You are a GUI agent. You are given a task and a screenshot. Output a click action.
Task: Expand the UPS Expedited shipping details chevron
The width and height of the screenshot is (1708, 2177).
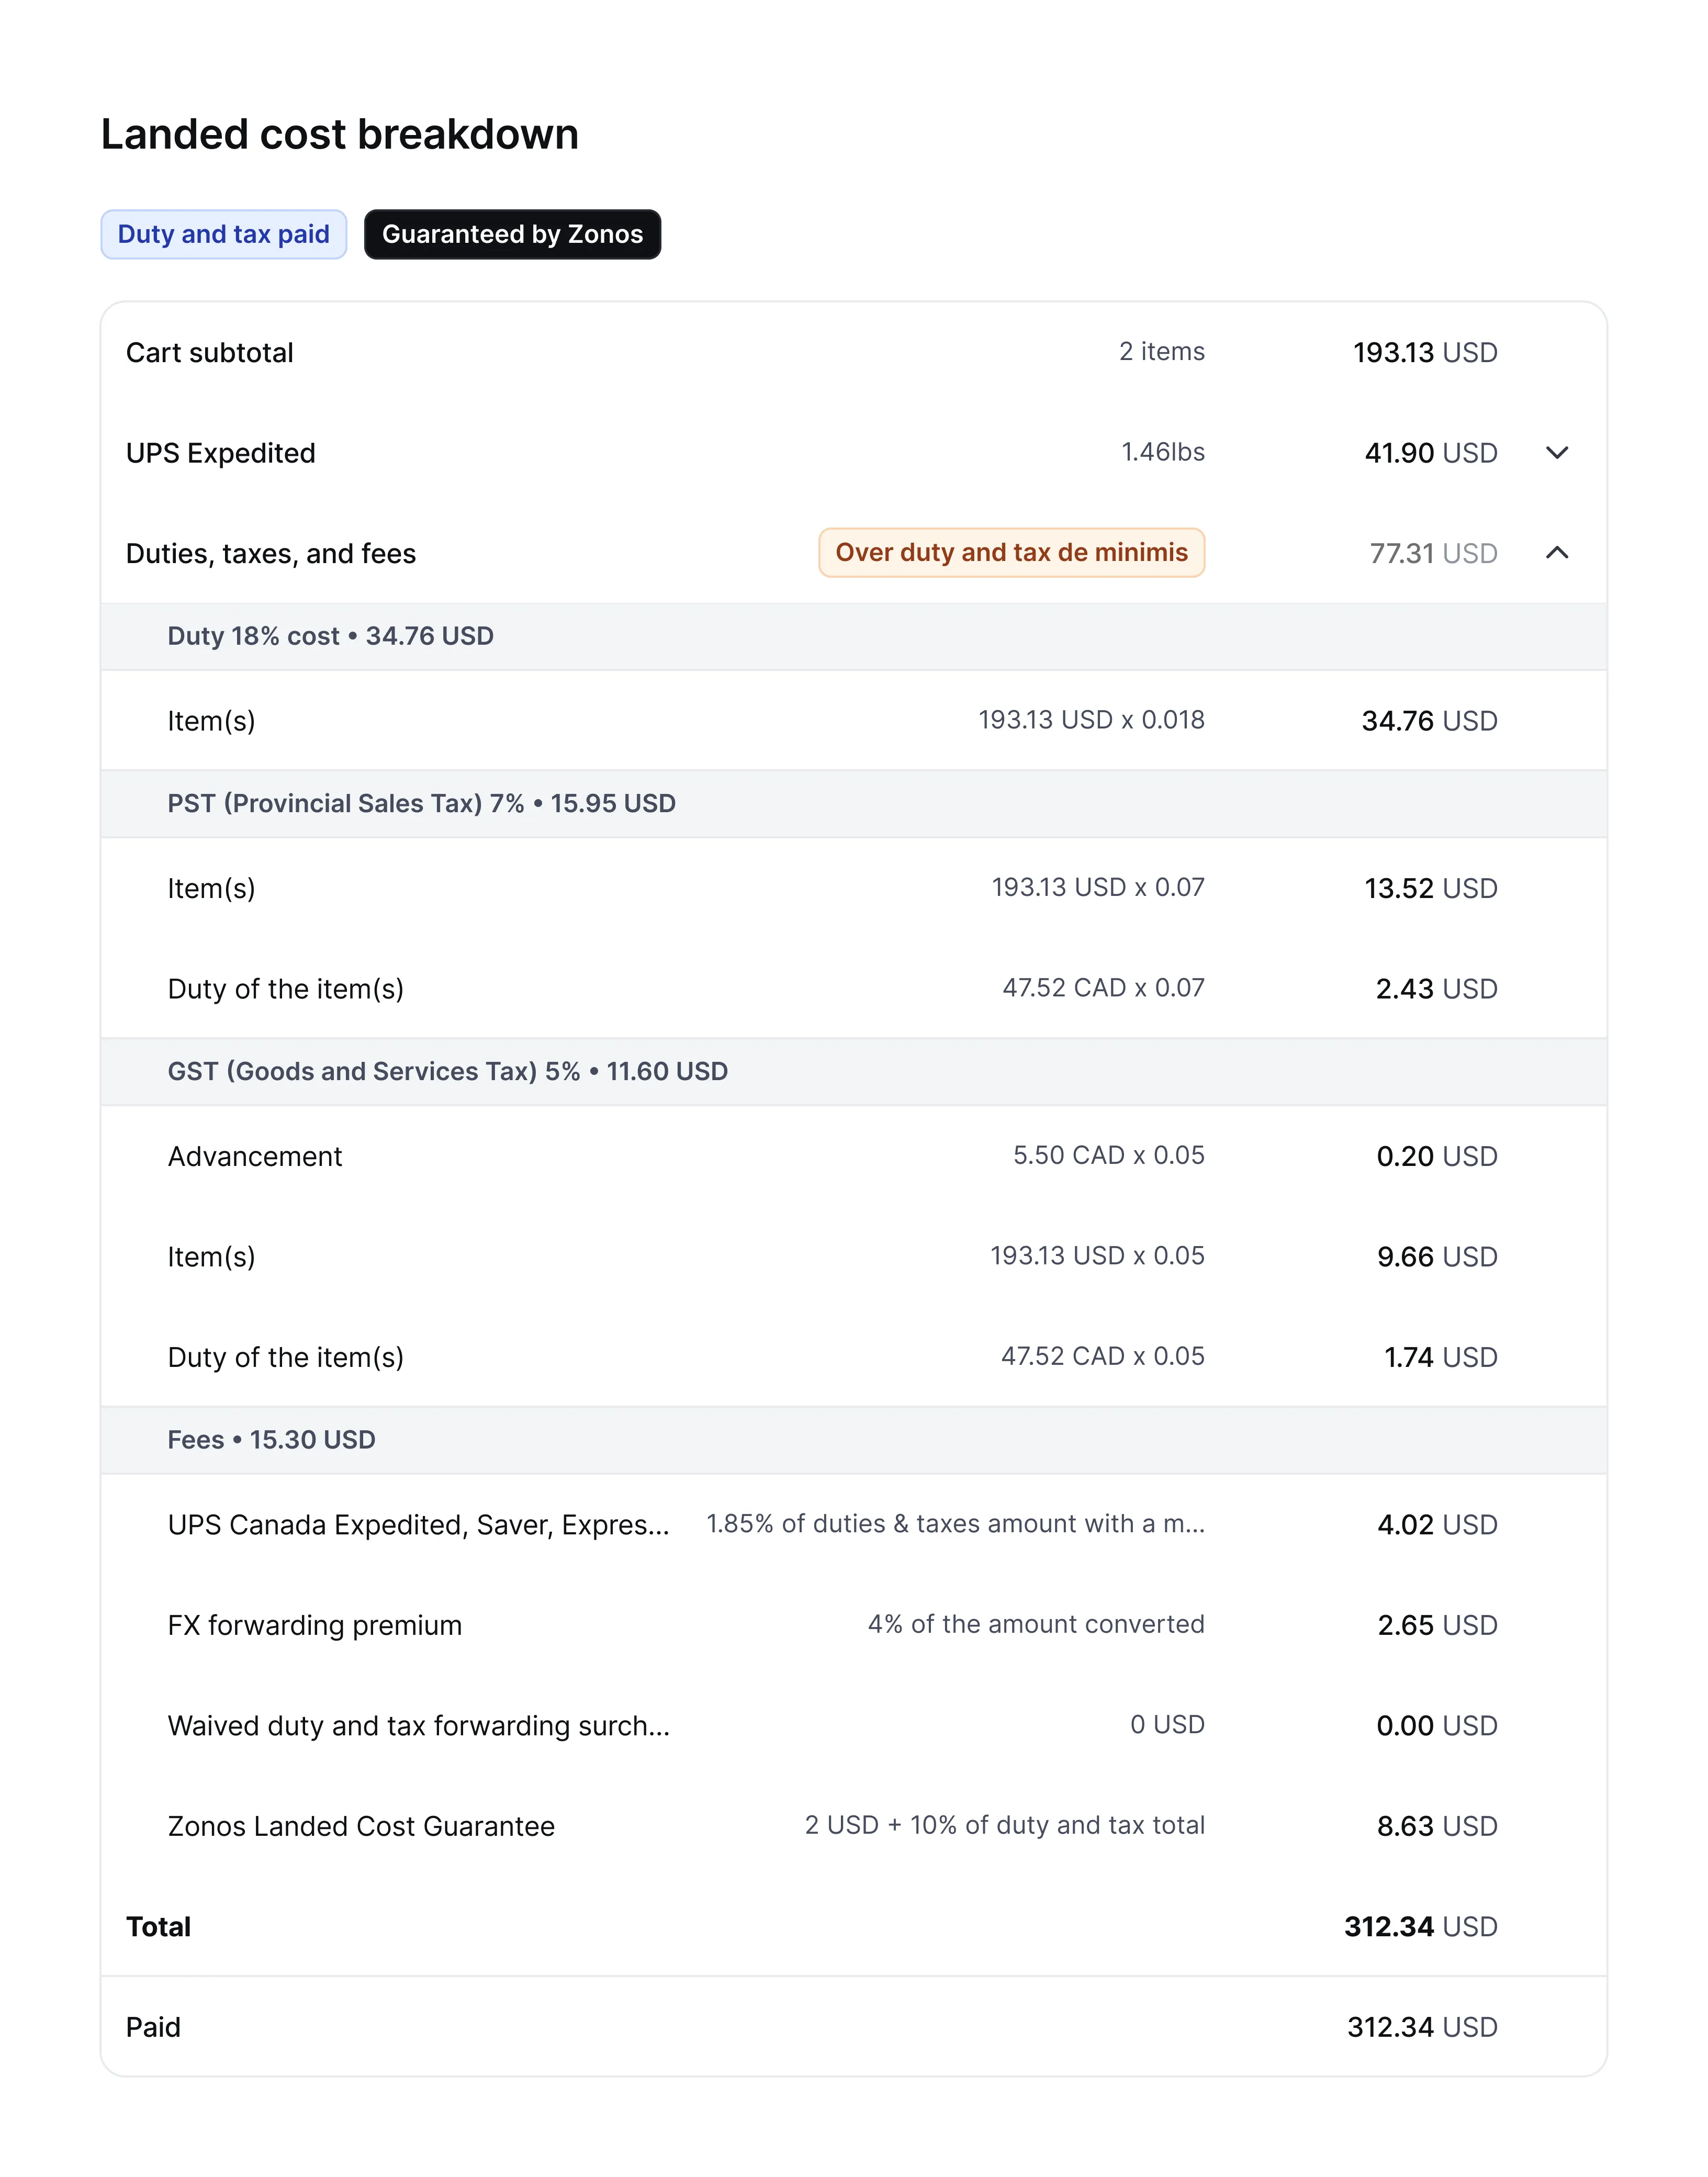pos(1556,453)
